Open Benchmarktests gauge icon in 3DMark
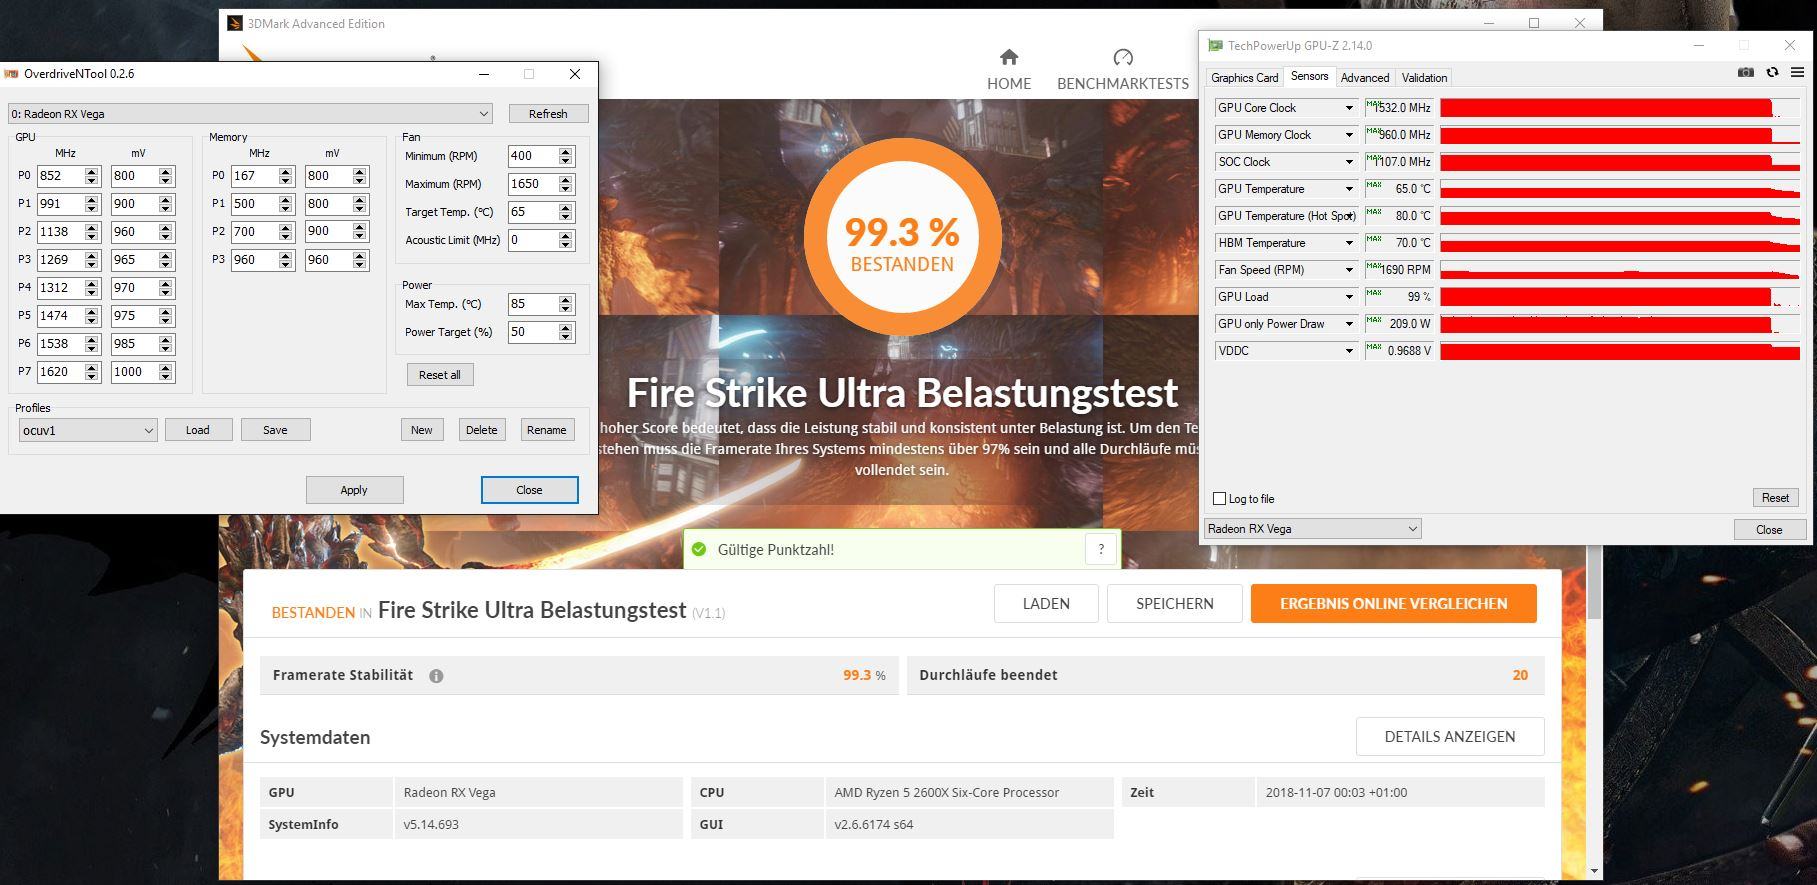 pos(1123,57)
